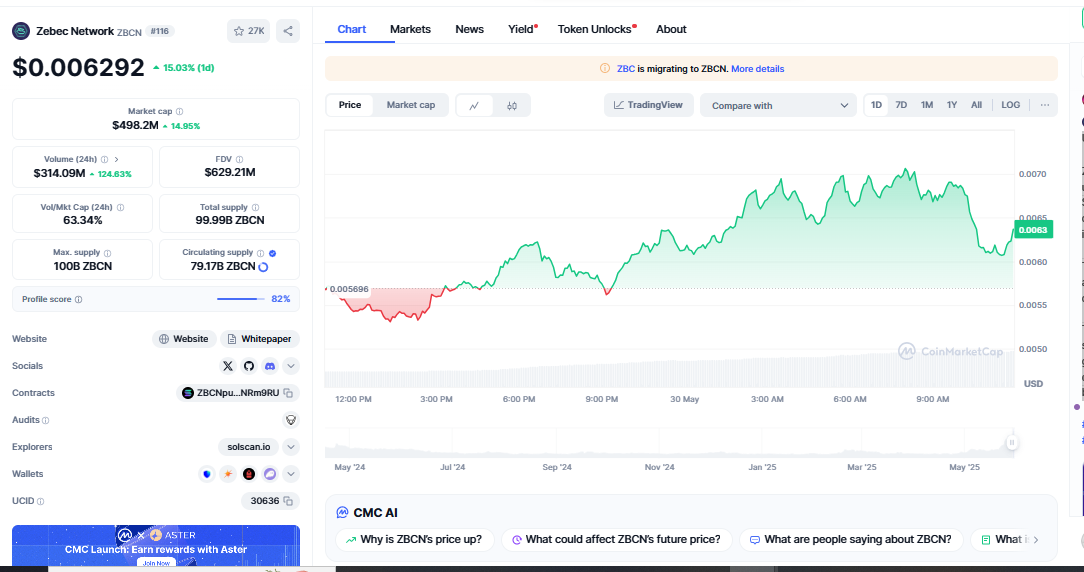Click the Profile score progress bar
This screenshot has height=572, width=1084.
(241, 299)
